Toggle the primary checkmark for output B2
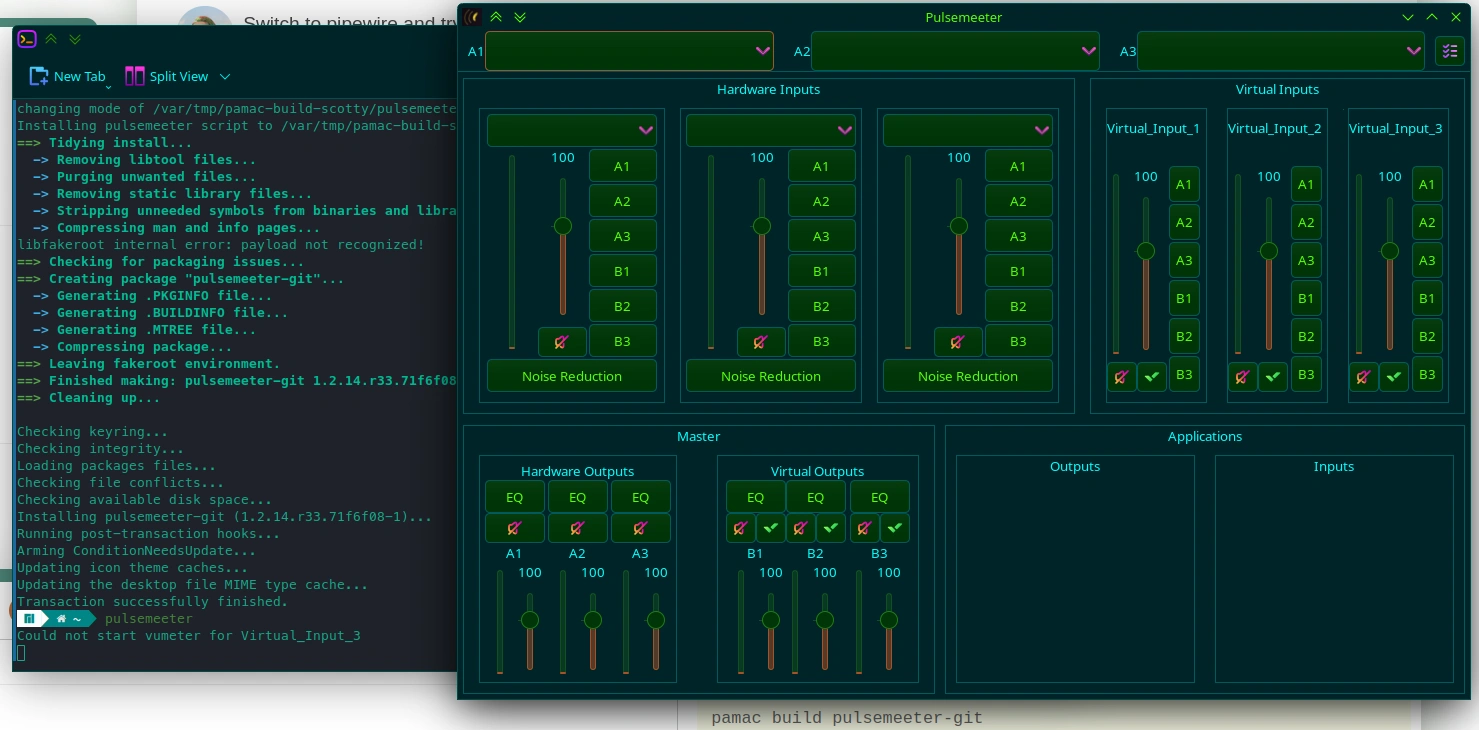The width and height of the screenshot is (1479, 730). (x=831, y=528)
